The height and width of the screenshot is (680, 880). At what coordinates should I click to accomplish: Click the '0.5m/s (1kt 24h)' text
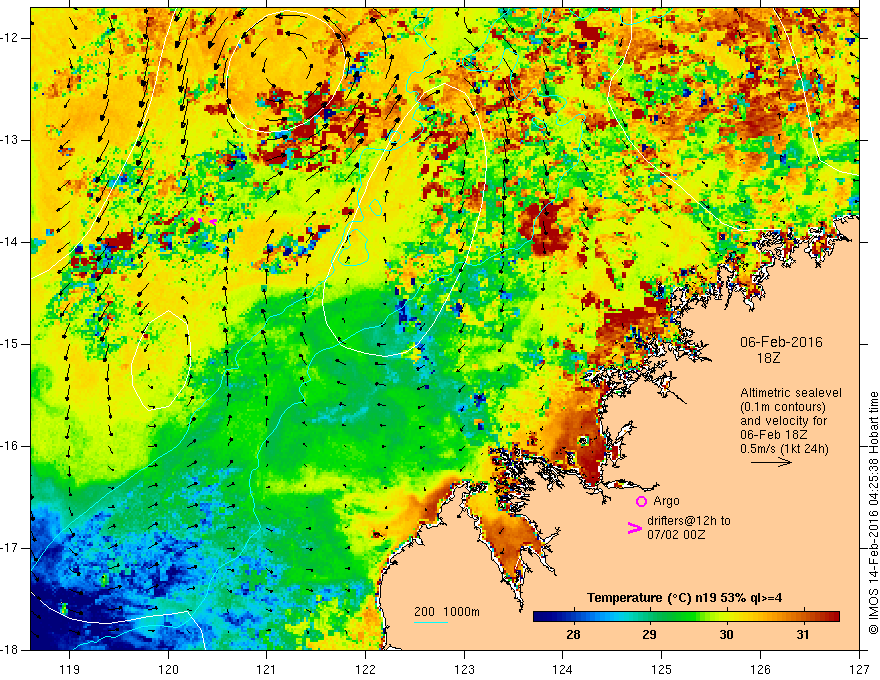[784, 449]
